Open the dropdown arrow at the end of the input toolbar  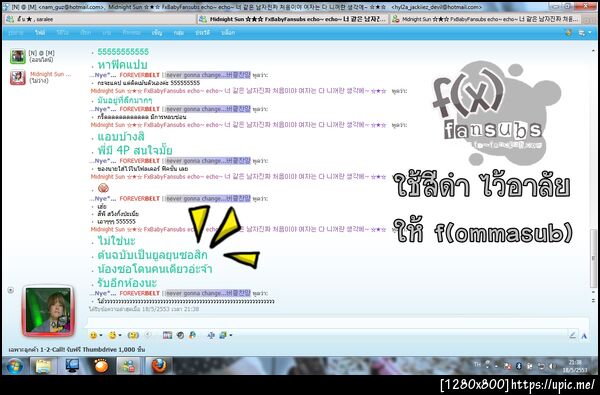[230, 336]
